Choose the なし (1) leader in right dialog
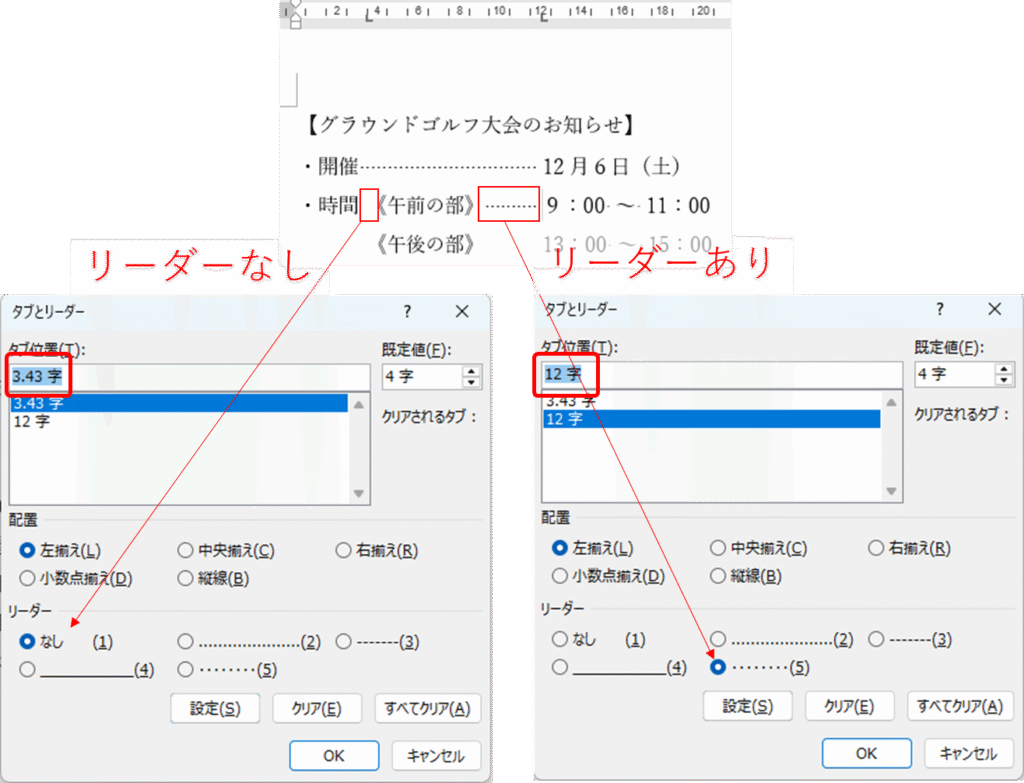The height and width of the screenshot is (783, 1024). pos(560,639)
